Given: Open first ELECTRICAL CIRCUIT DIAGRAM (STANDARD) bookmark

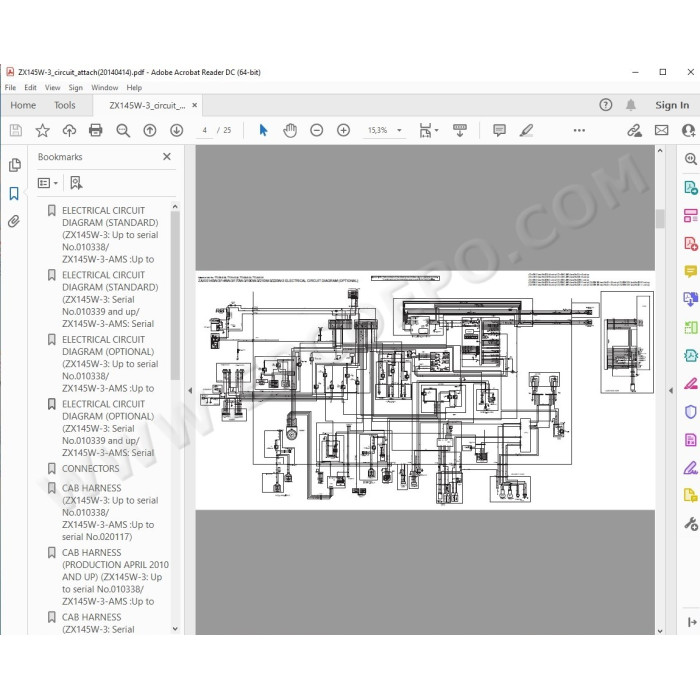Looking at the screenshot, I should tap(110, 235).
